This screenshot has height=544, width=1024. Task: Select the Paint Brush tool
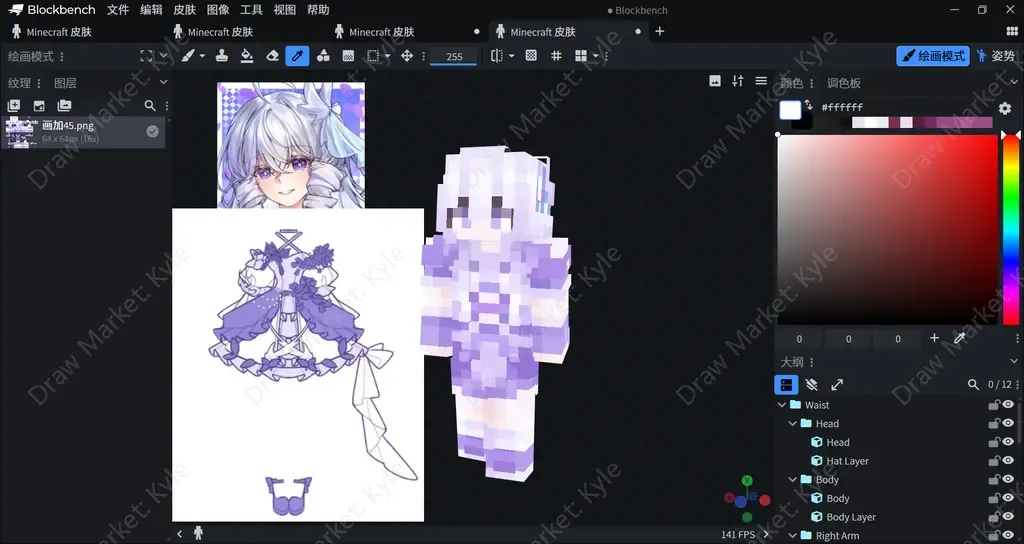pos(188,56)
